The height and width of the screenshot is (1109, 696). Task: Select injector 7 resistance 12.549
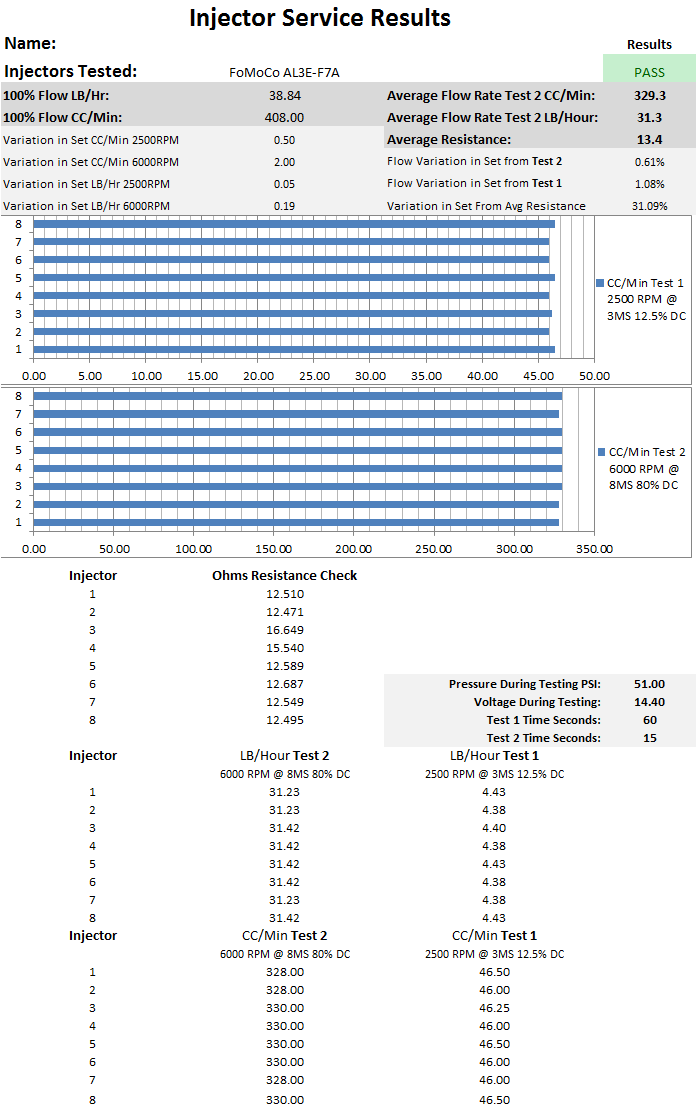(285, 702)
